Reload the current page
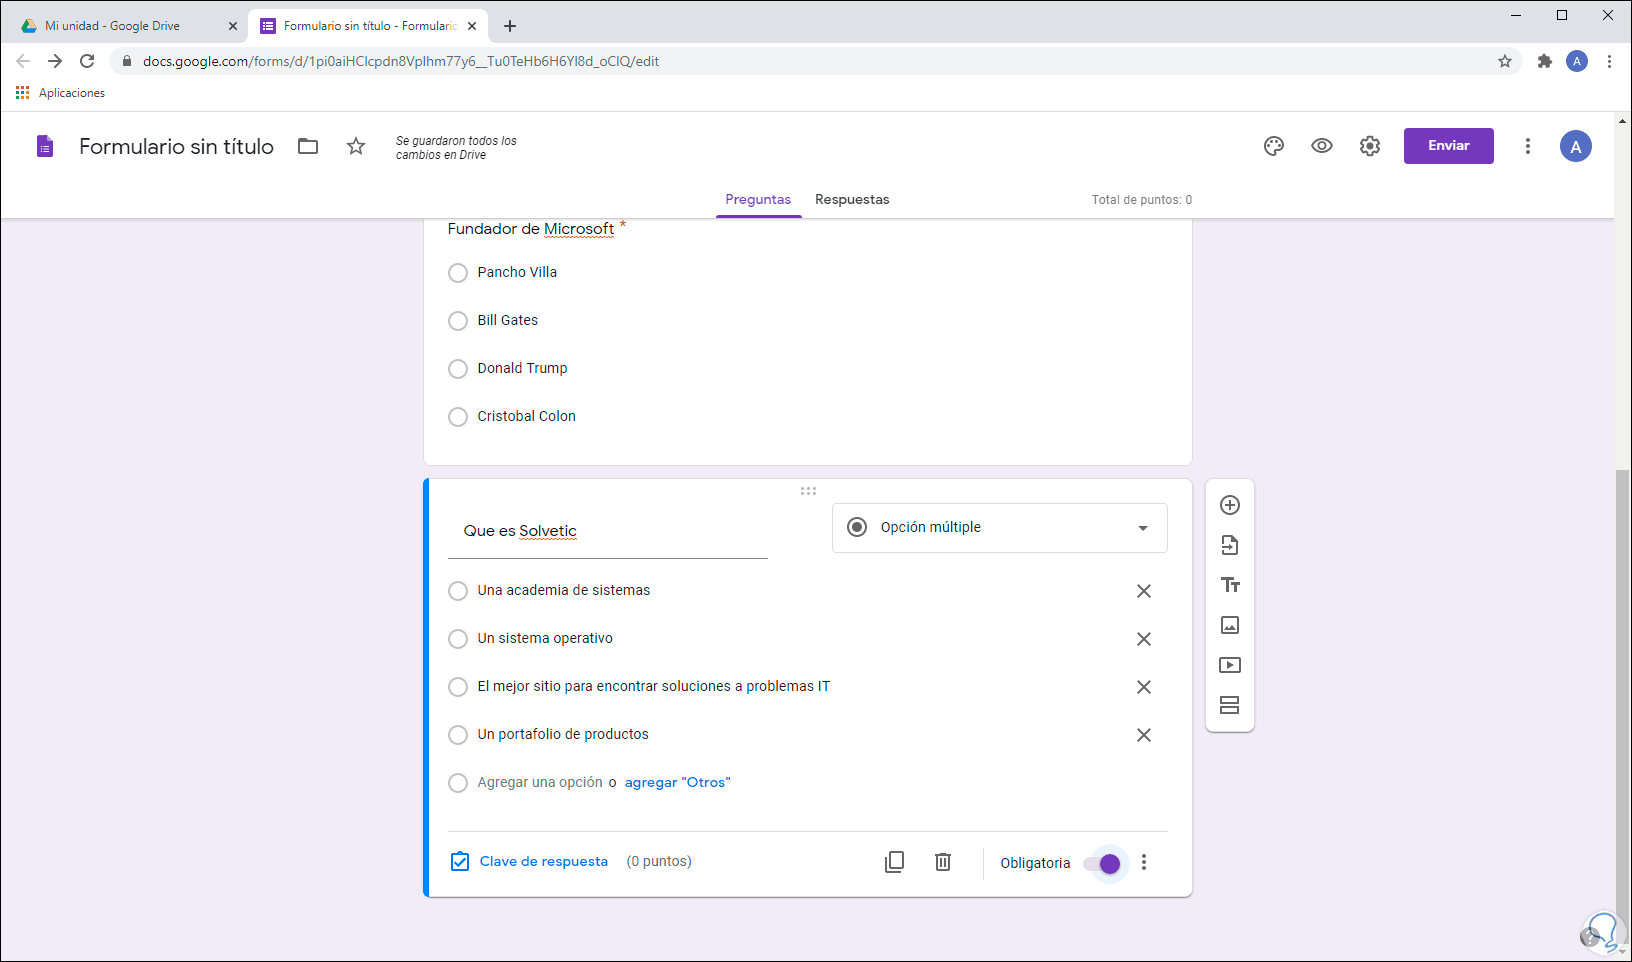The height and width of the screenshot is (962, 1632). pos(87,61)
